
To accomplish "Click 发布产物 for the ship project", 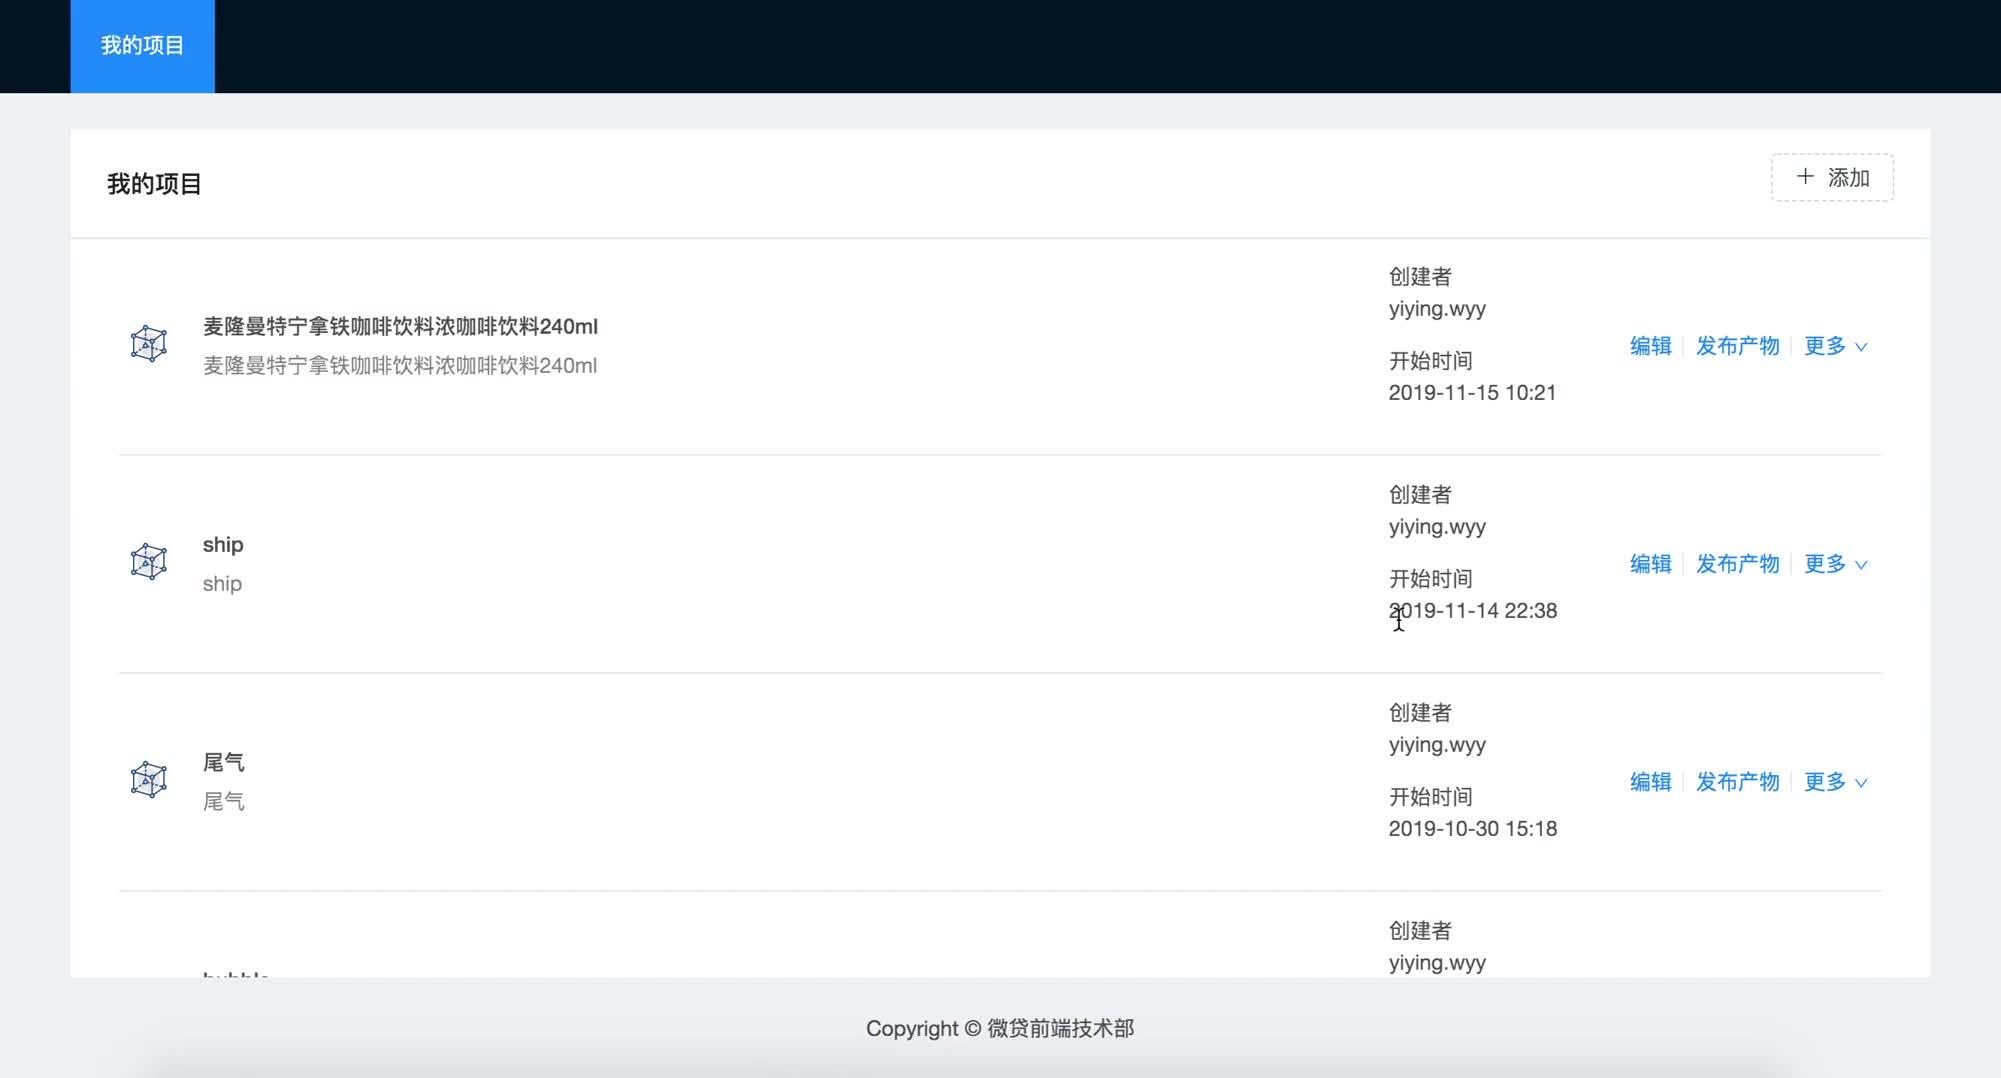I will click(x=1738, y=564).
